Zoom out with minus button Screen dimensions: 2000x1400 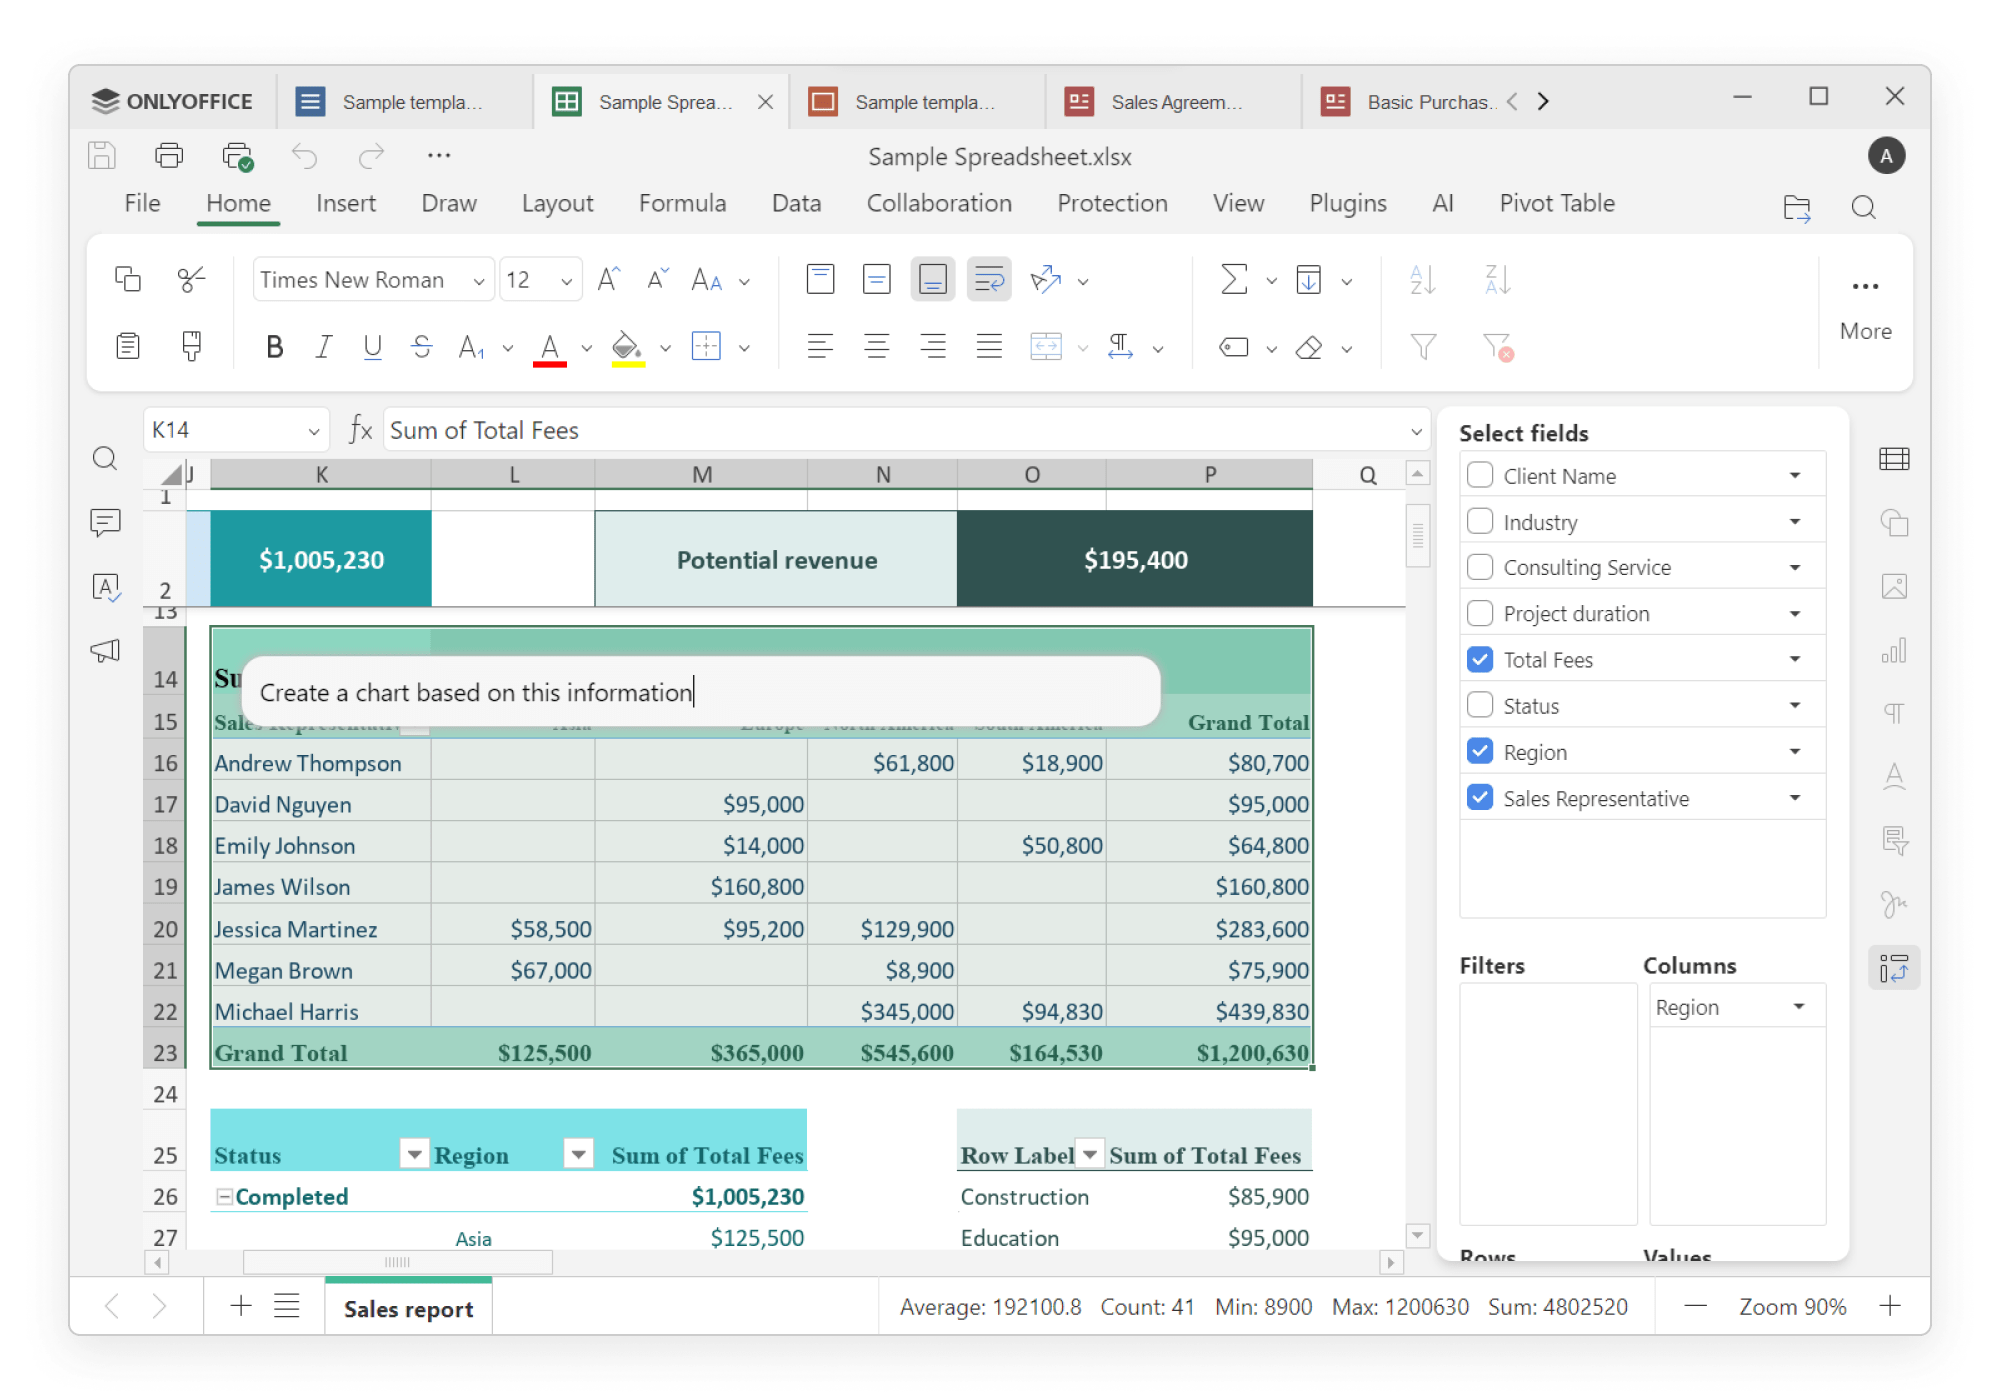click(x=1695, y=1306)
